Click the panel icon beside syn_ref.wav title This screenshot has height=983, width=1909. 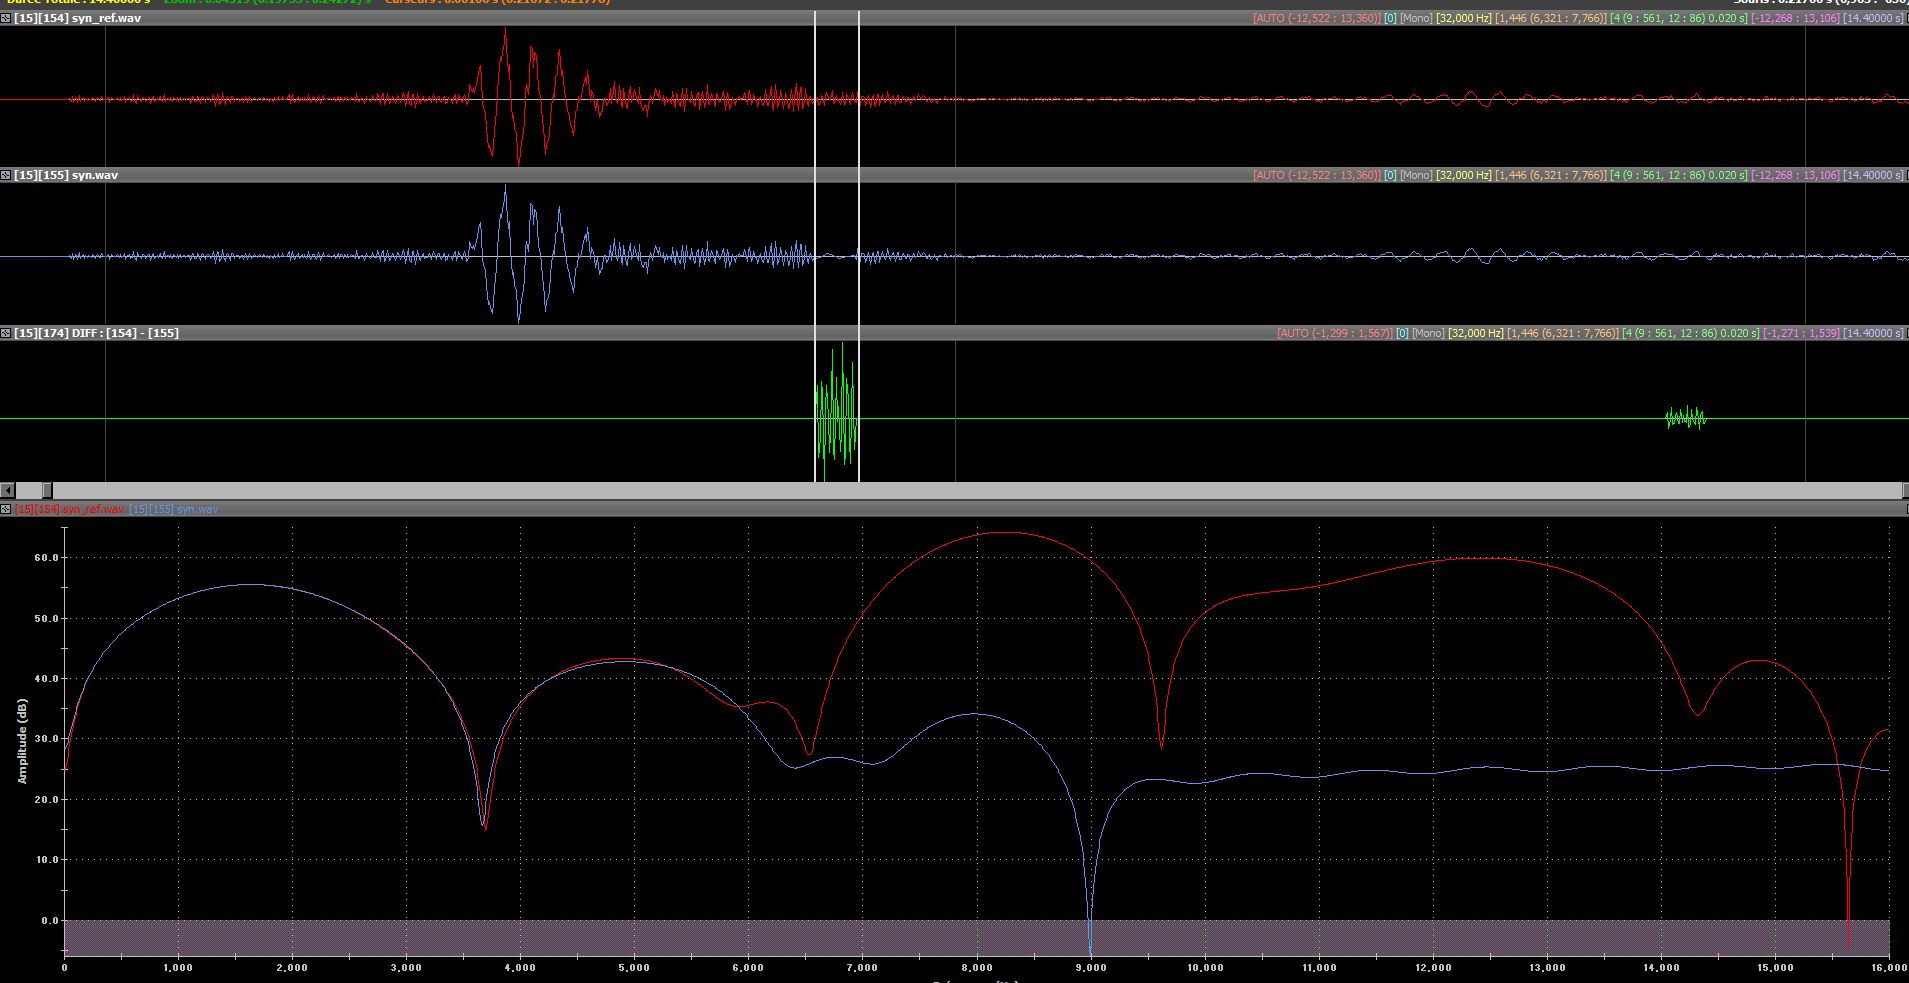click(6, 18)
